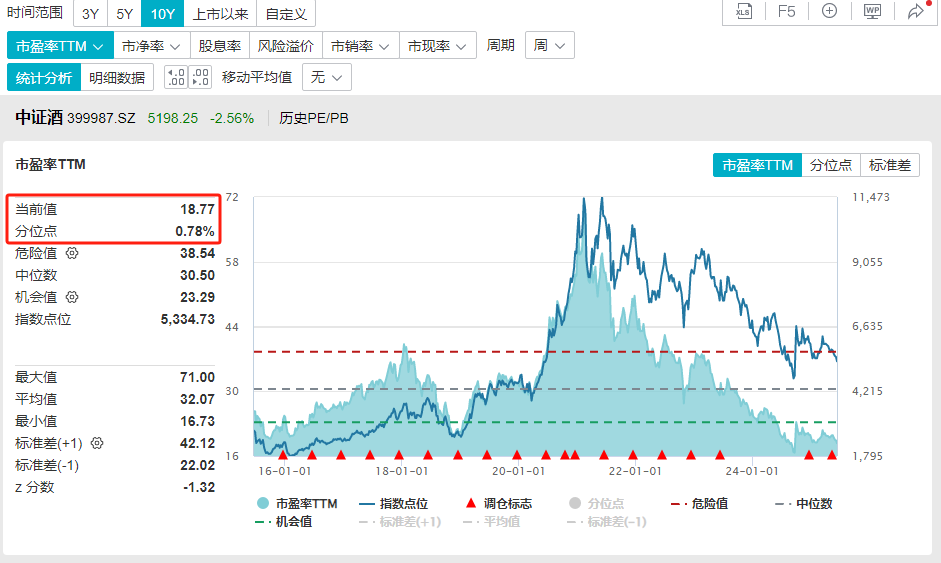Click the 标准差 view button

[x=889, y=165]
